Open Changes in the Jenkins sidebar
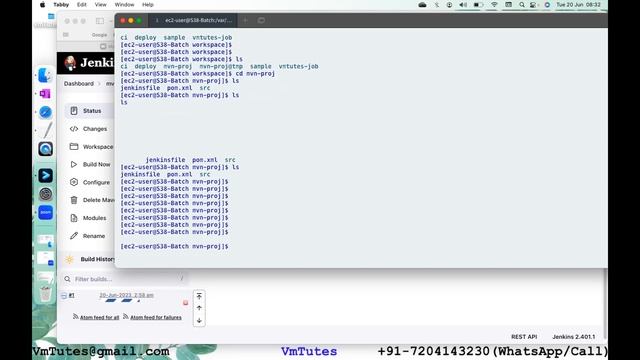 (90, 129)
